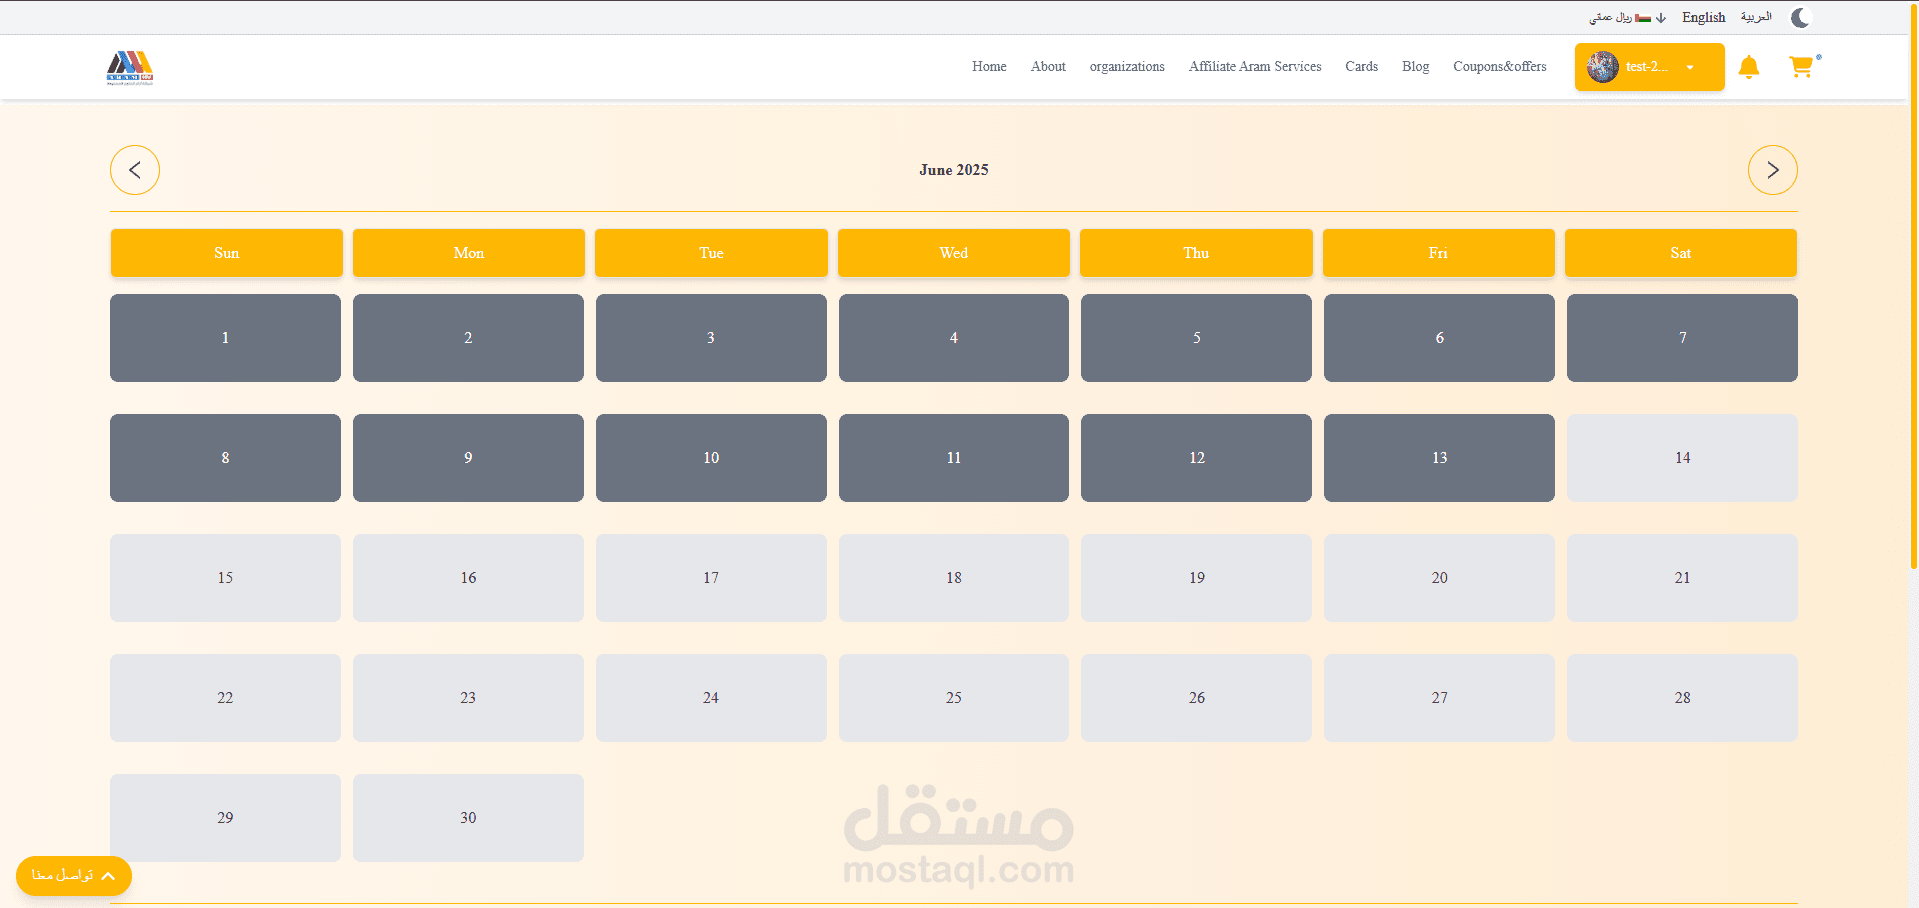Choose the 19th date cell

tap(1196, 578)
